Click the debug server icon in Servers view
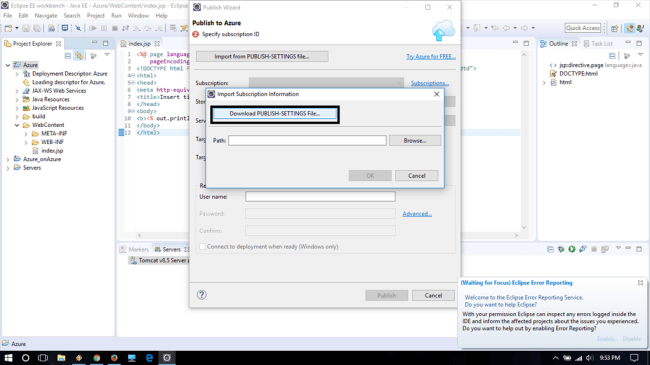 (561, 249)
